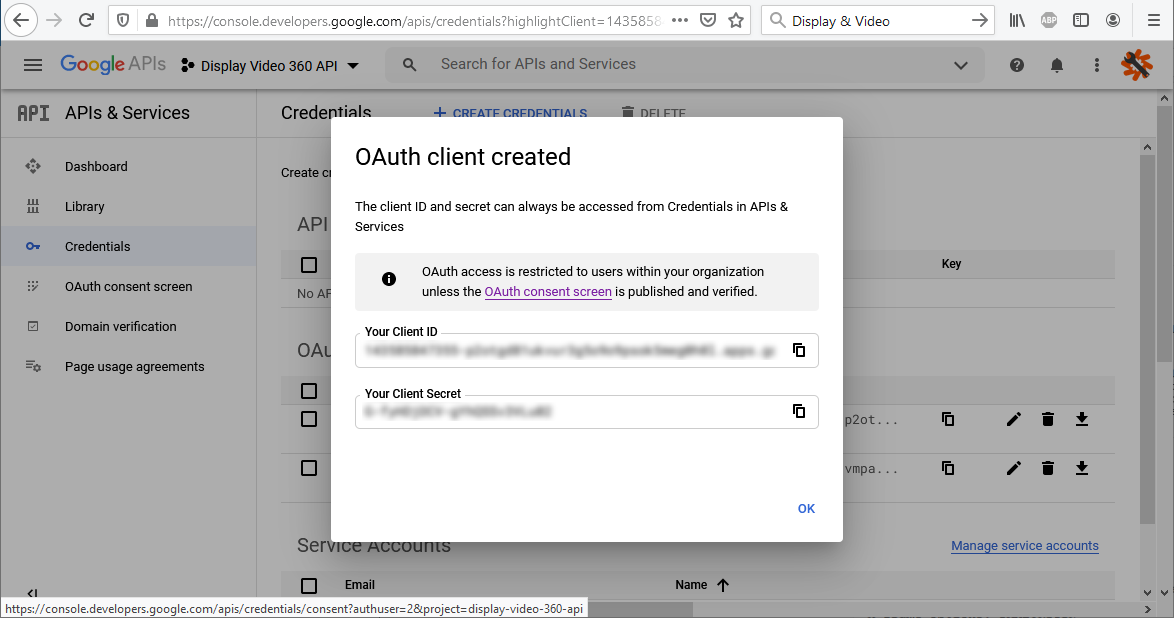
Task: Sort service accounts by Name arrow
Action: point(723,585)
